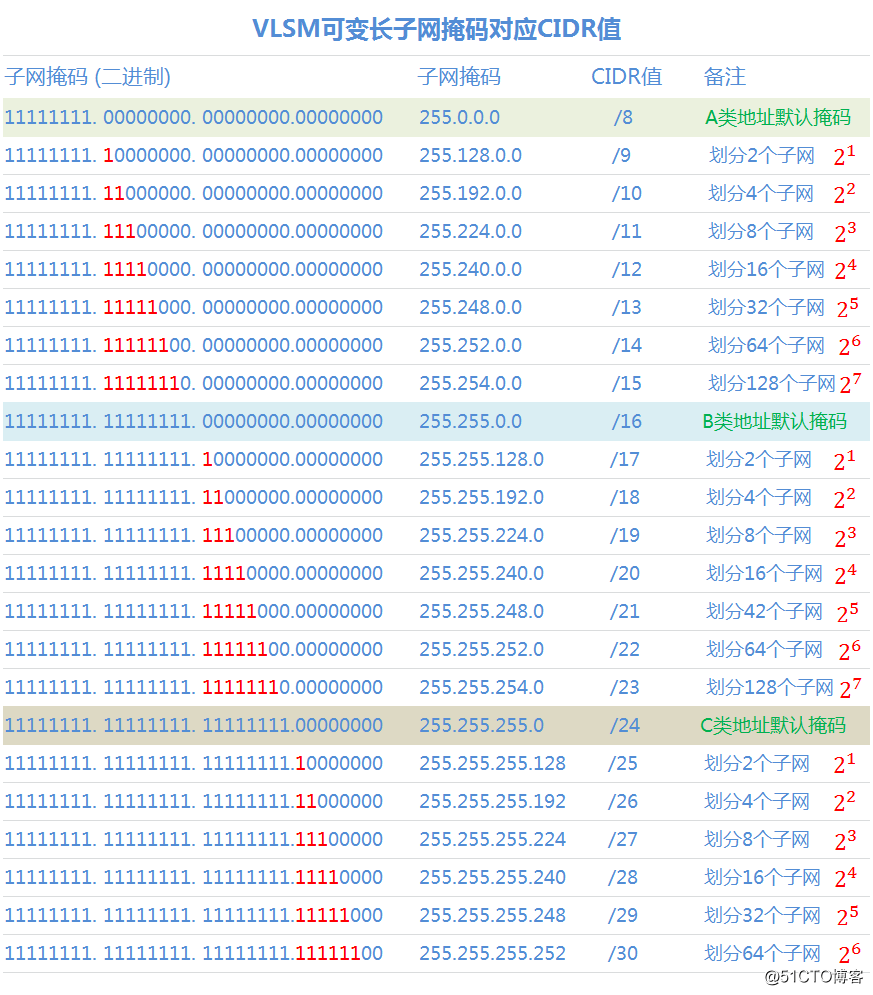Select the 备注 column header
The width and height of the screenshot is (873, 995).
pyautogui.click(x=725, y=77)
